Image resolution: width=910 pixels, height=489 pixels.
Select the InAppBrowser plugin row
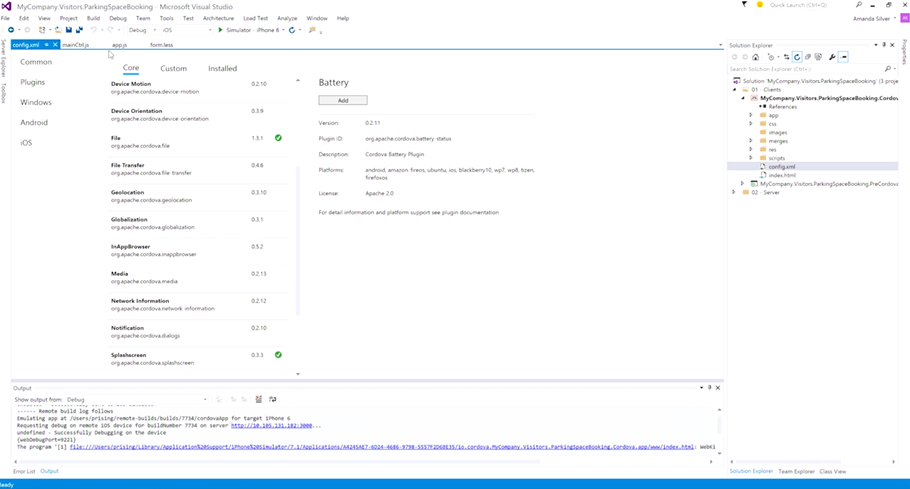[197, 250]
